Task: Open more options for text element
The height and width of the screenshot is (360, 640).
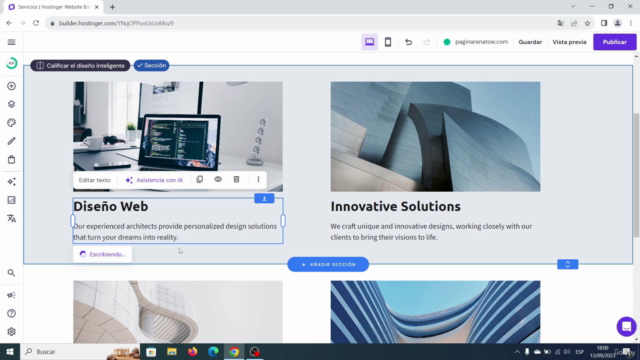Action: (258, 180)
